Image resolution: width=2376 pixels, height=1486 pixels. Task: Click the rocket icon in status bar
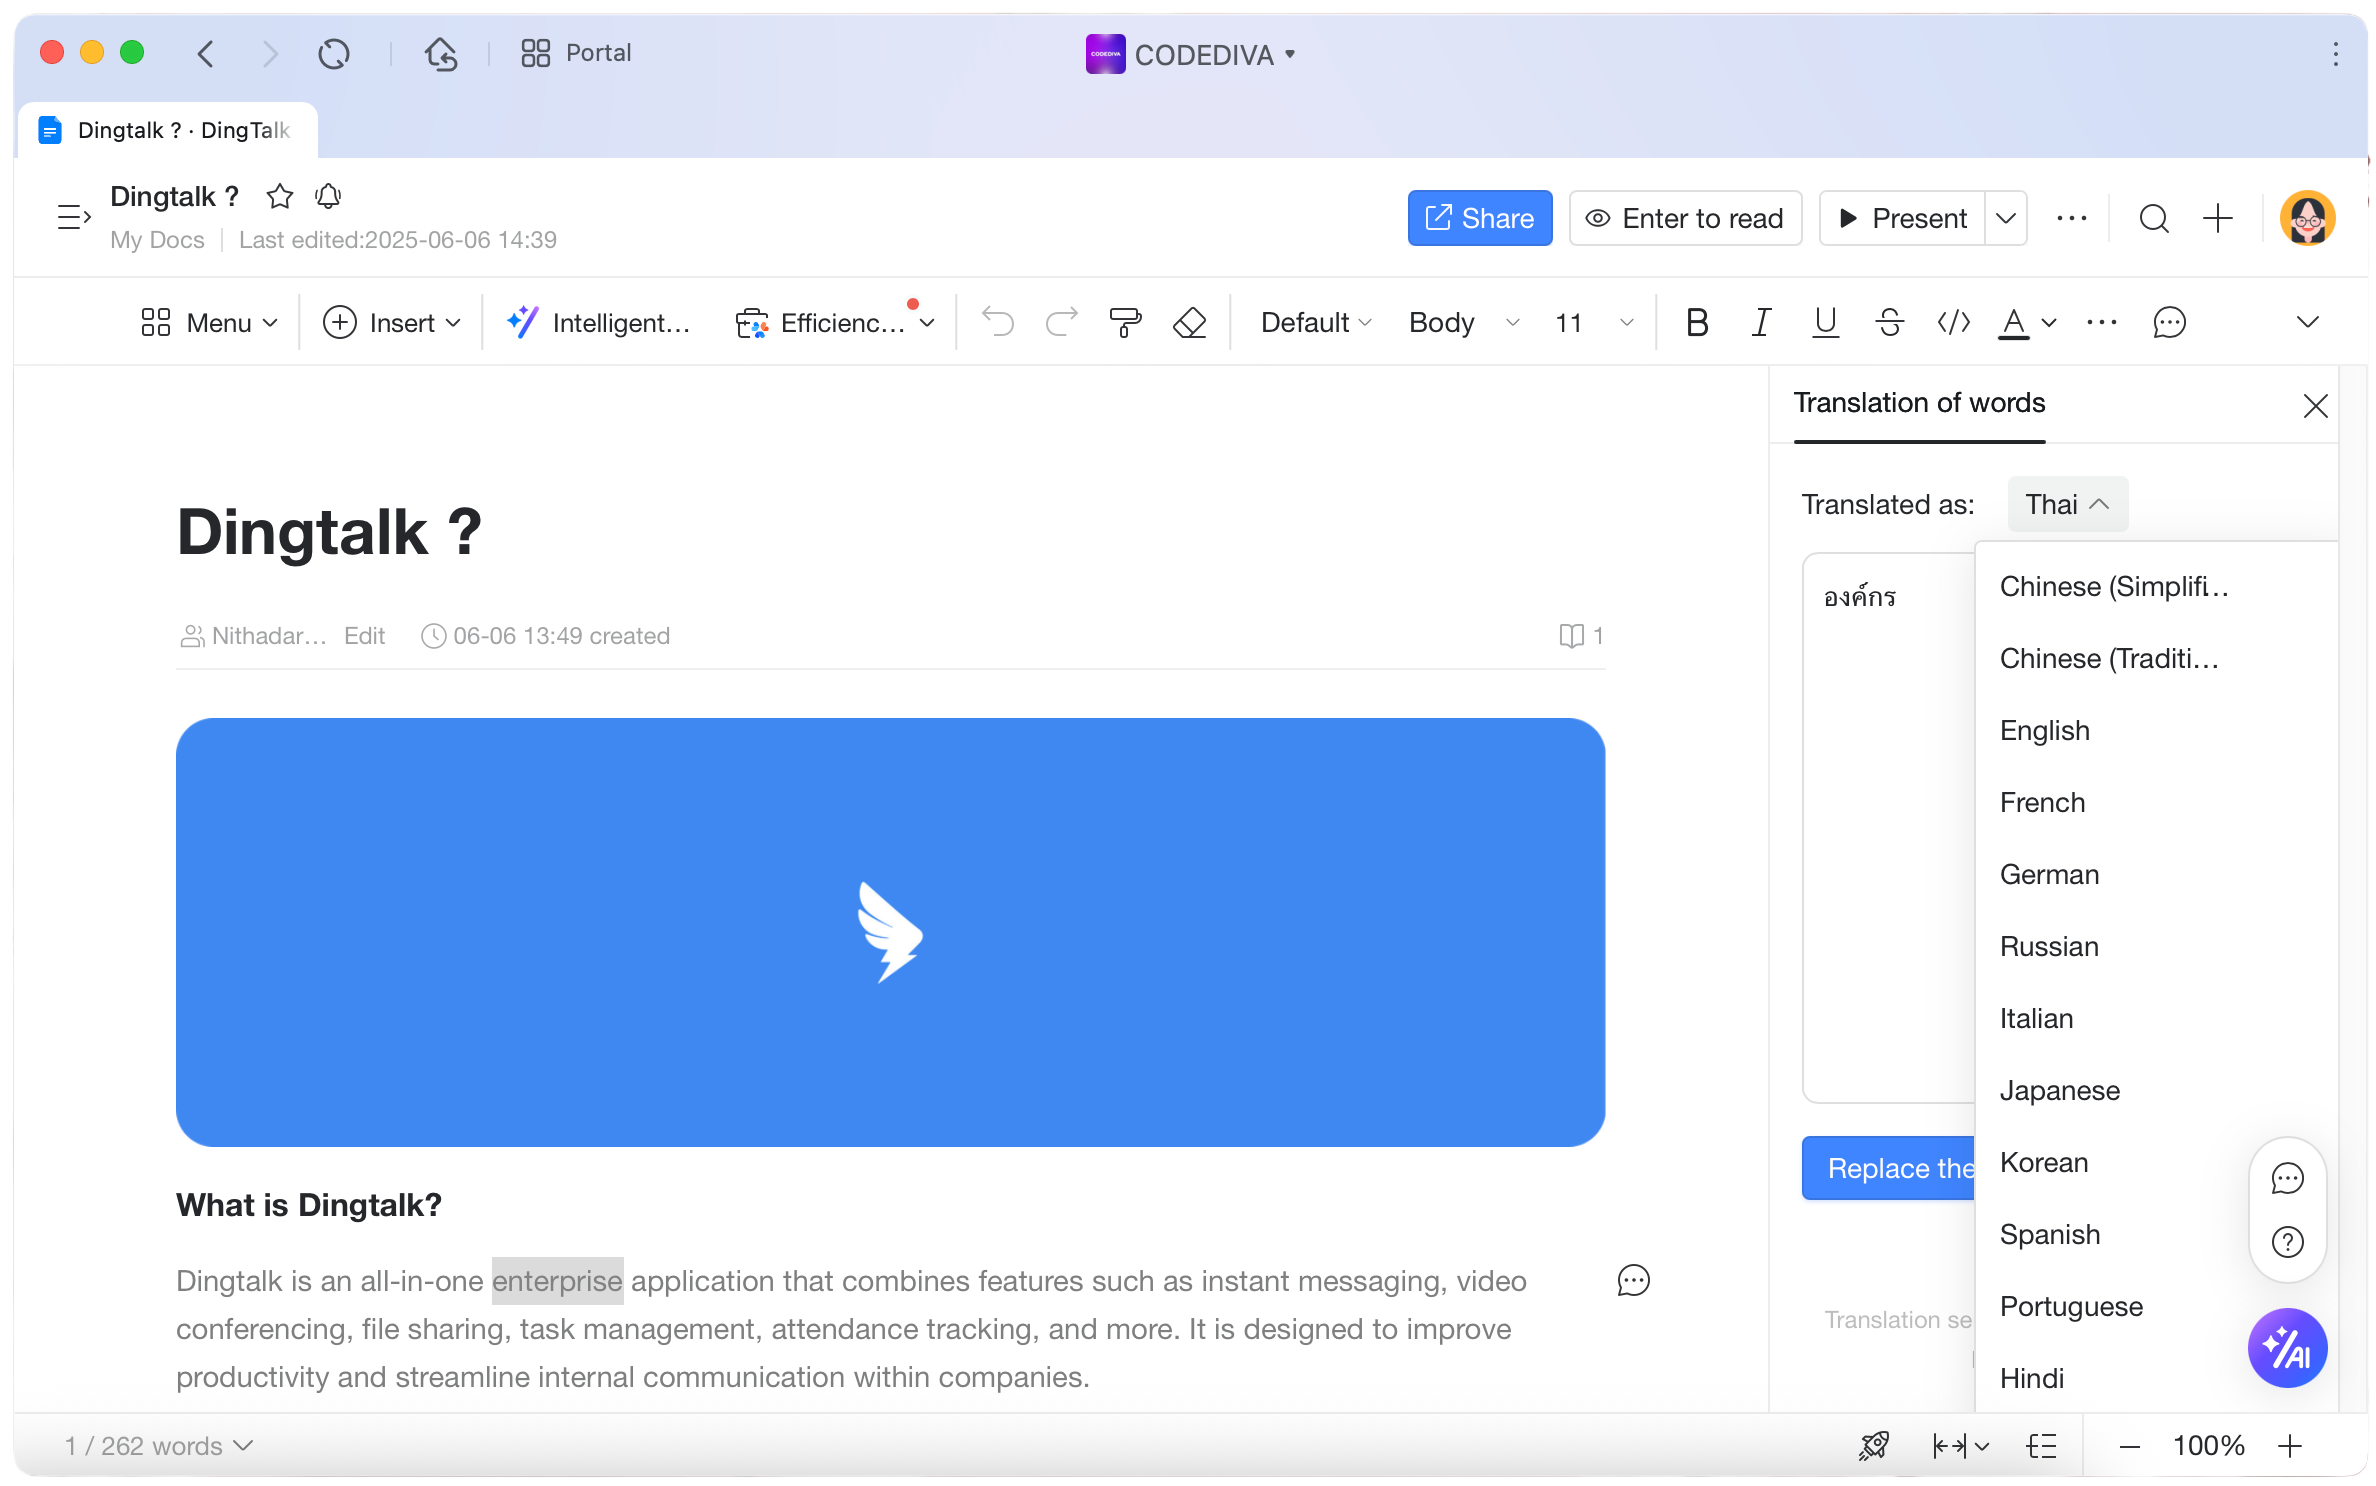(1873, 1446)
